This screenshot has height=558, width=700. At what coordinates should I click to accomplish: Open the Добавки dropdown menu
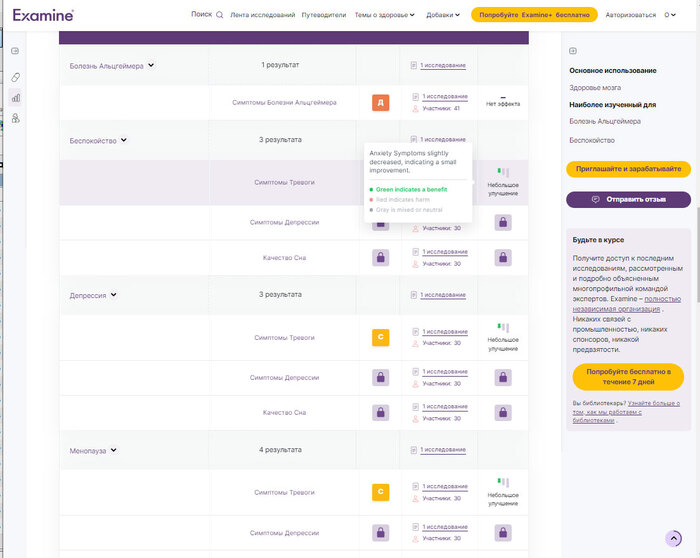(443, 15)
